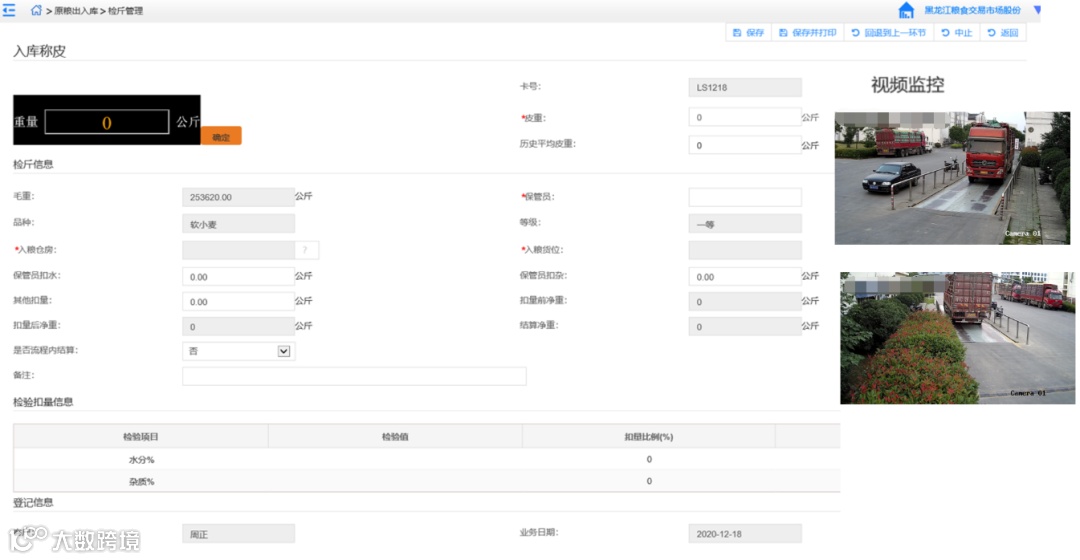Viewport: 1080px width, 560px height.
Task: Open the 是否流程内结算 dropdown
Action: click(x=238, y=351)
